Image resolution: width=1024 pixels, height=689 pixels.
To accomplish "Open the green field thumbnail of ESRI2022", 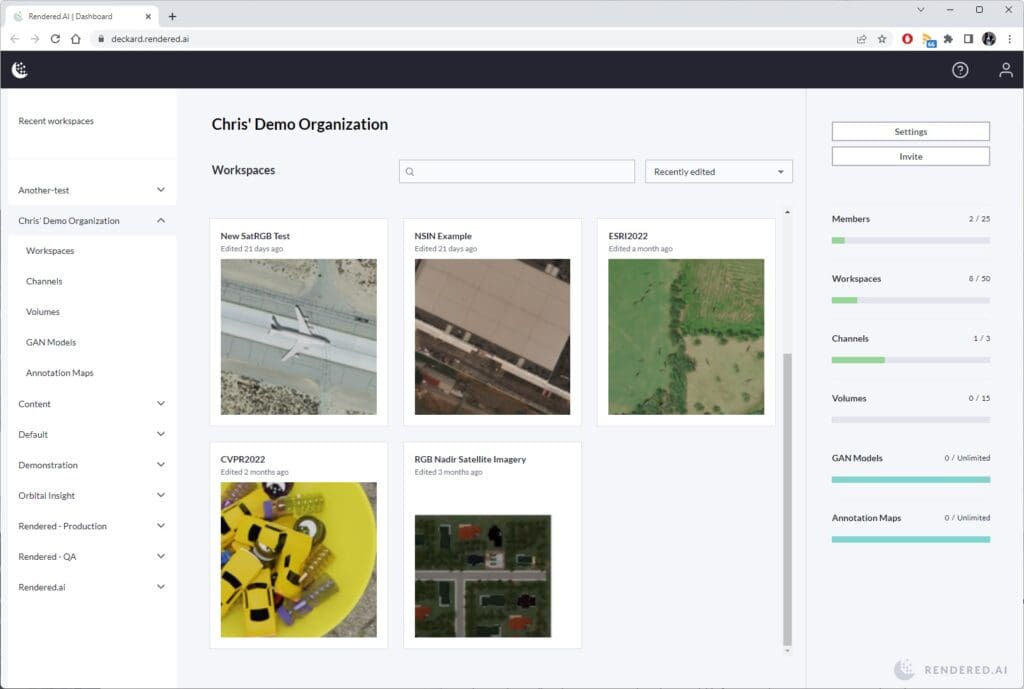I will [x=686, y=336].
